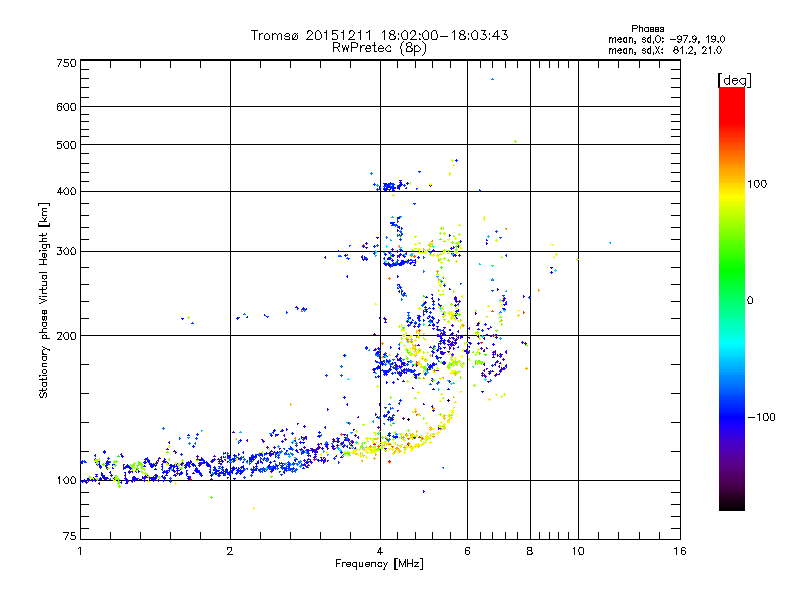Click the x-axis tick label '8'
This screenshot has height=600, width=800.
(530, 551)
